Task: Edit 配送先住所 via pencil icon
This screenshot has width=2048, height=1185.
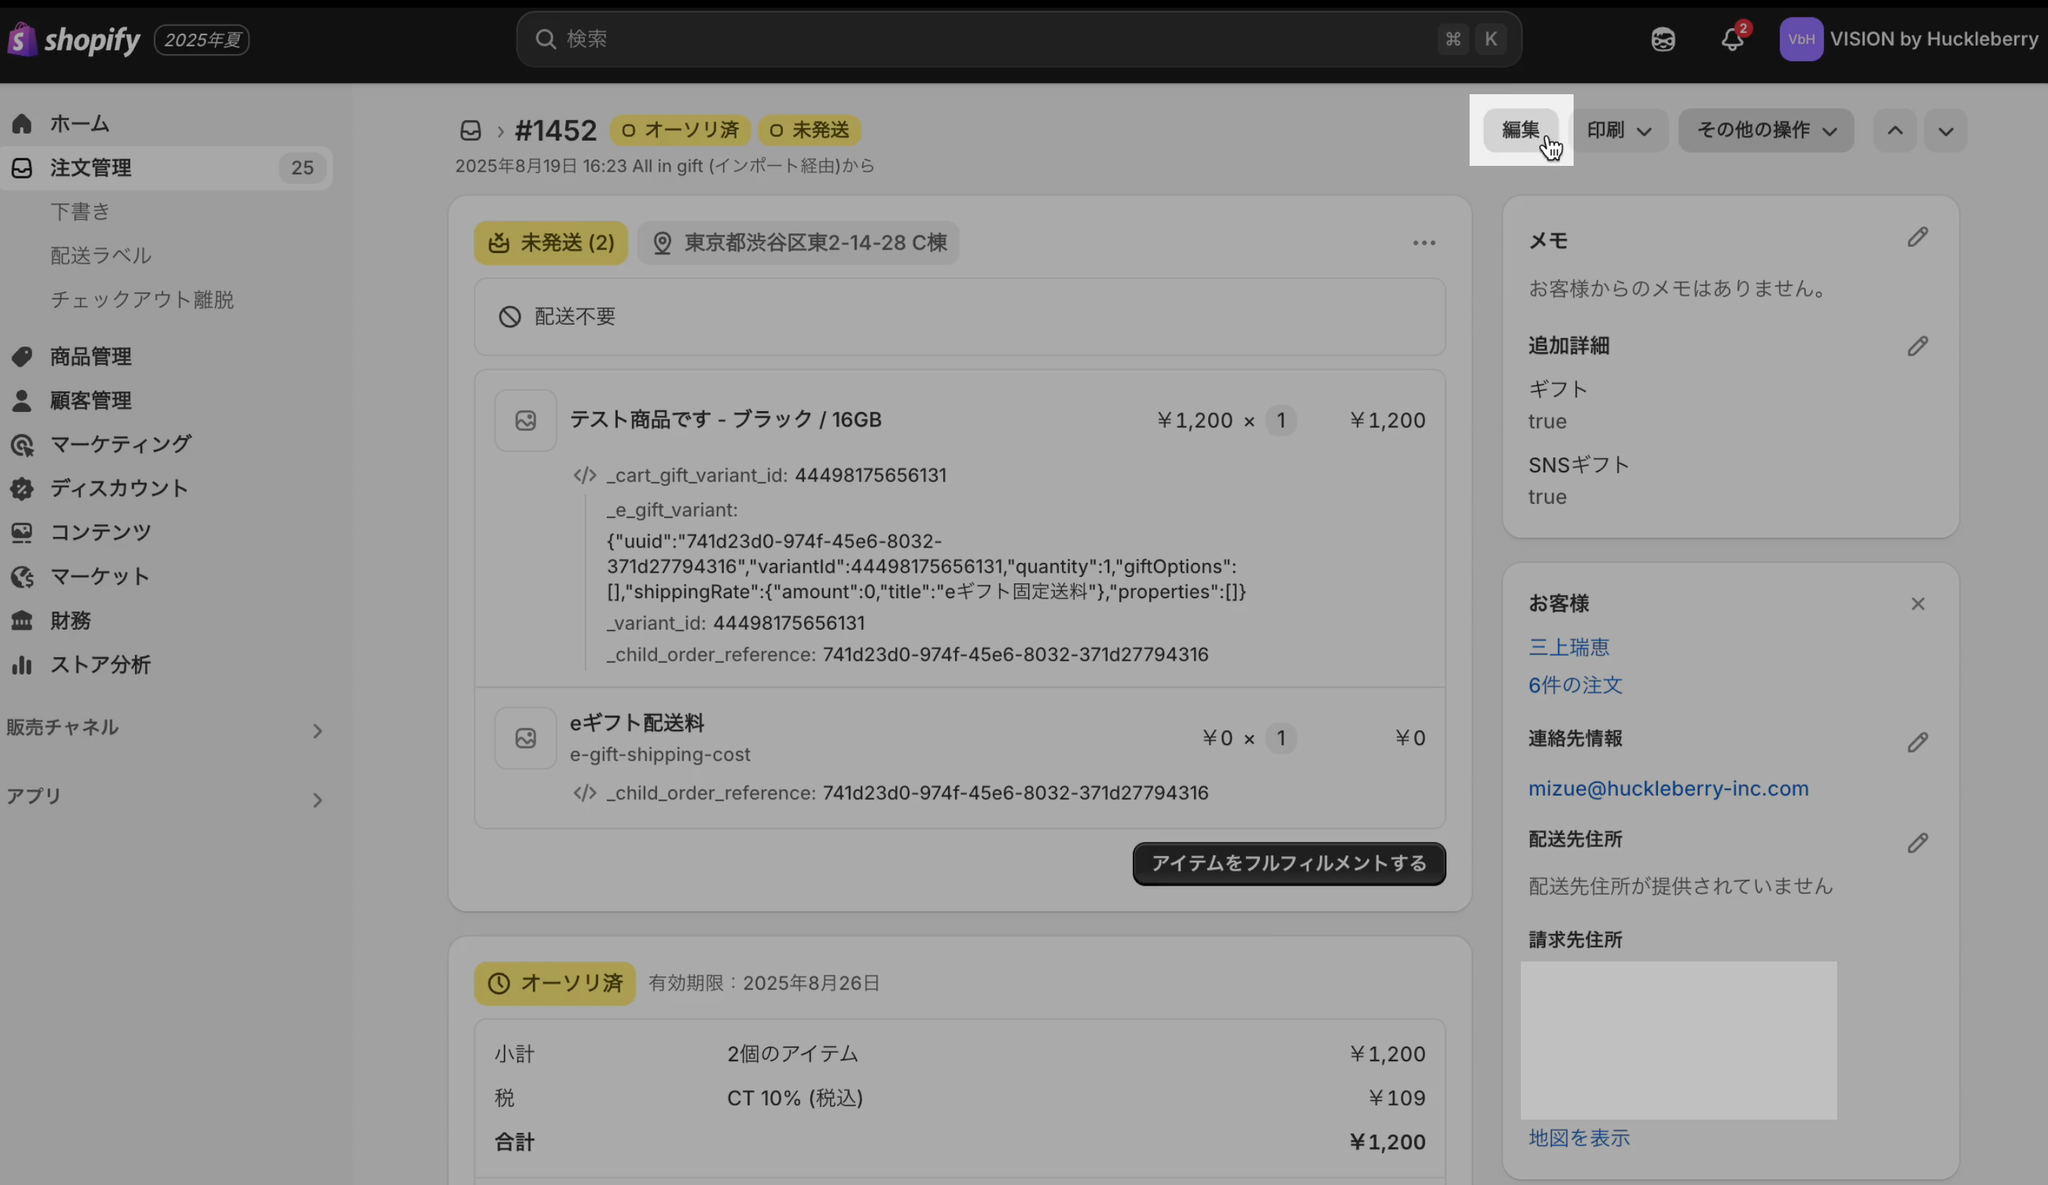Action: [x=1917, y=843]
